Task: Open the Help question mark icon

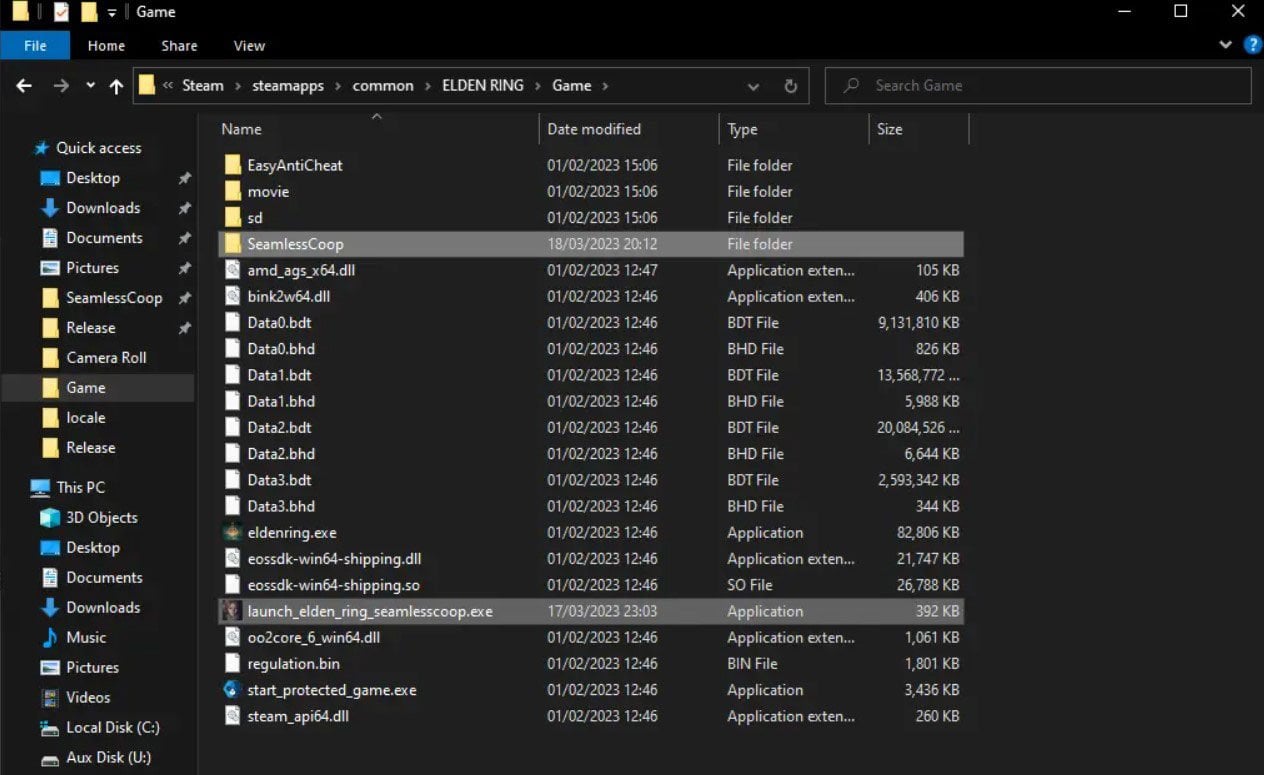Action: coord(1252,45)
